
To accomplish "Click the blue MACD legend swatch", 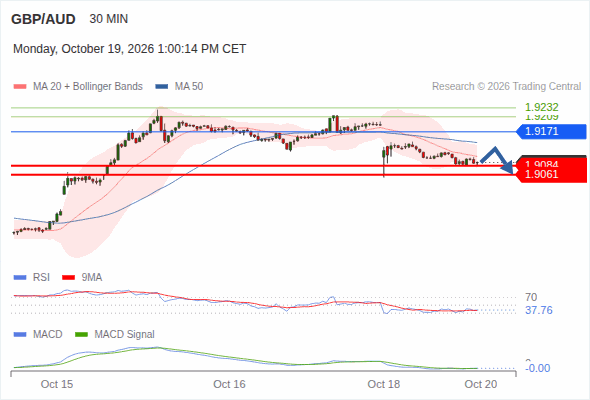I will 20,335.
